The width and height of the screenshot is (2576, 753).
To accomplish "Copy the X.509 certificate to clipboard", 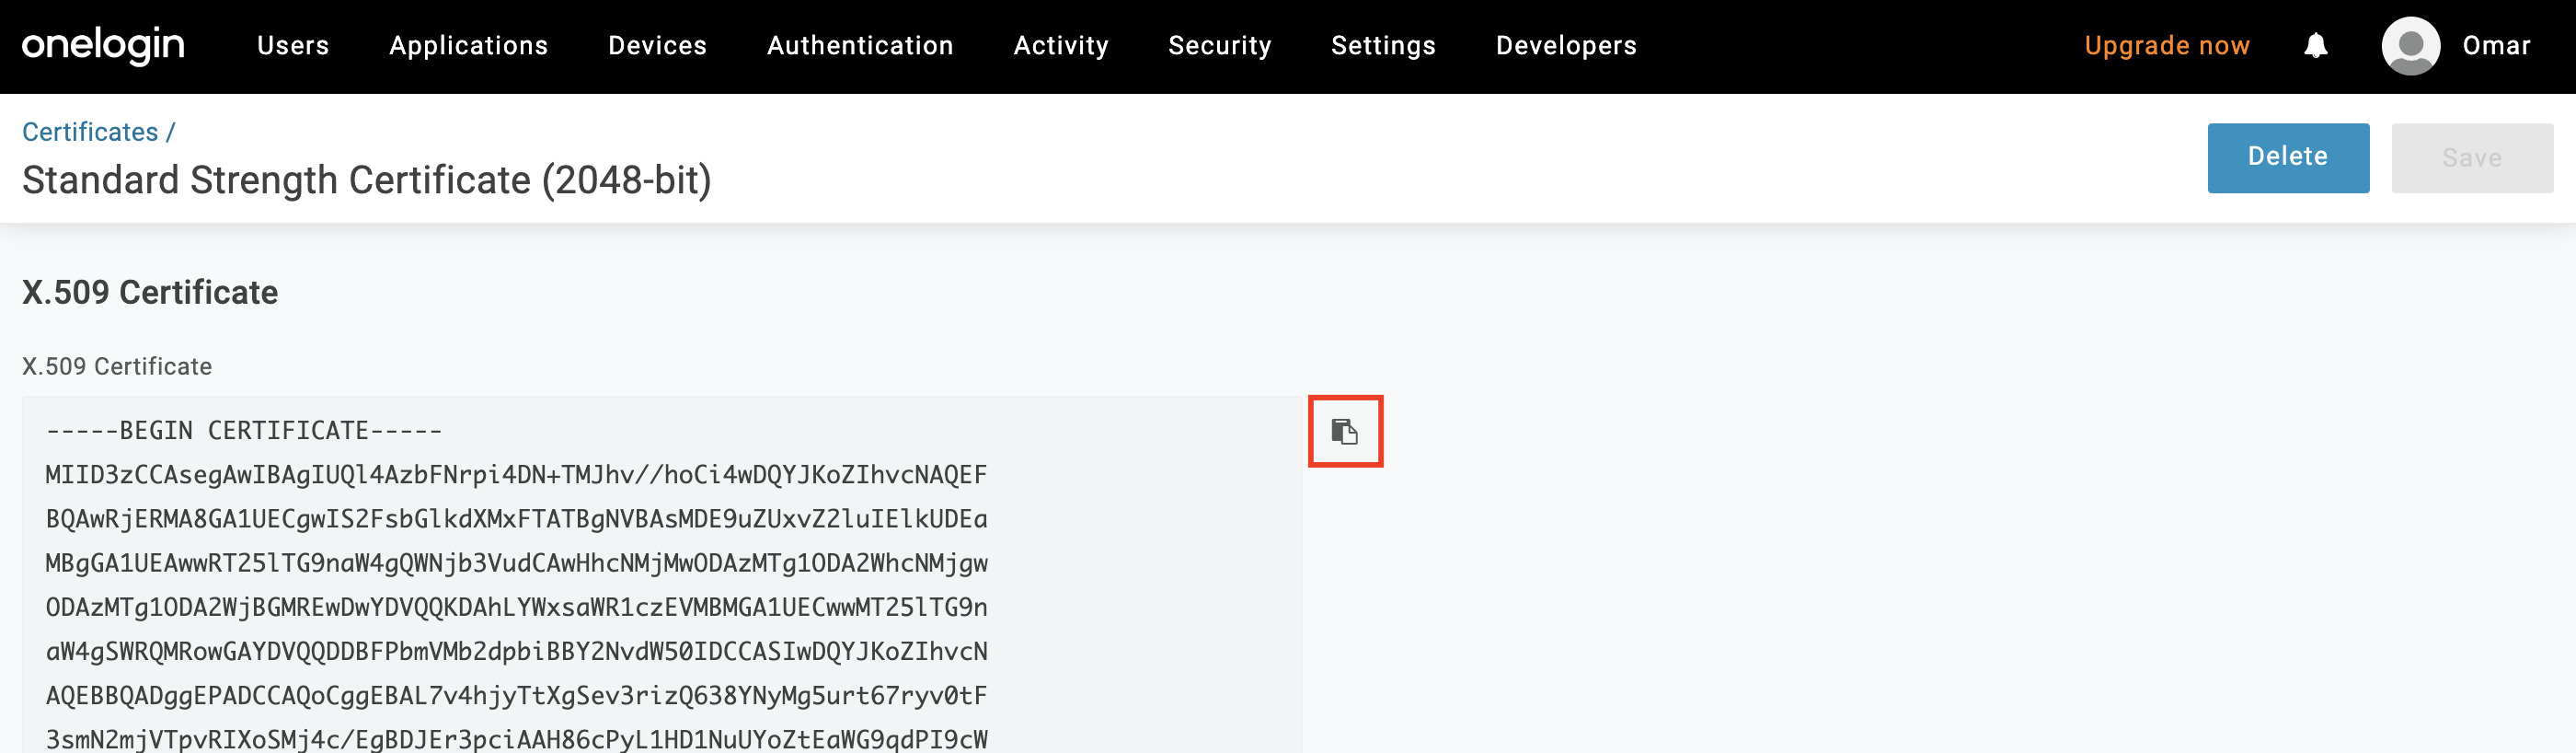I will point(1344,431).
